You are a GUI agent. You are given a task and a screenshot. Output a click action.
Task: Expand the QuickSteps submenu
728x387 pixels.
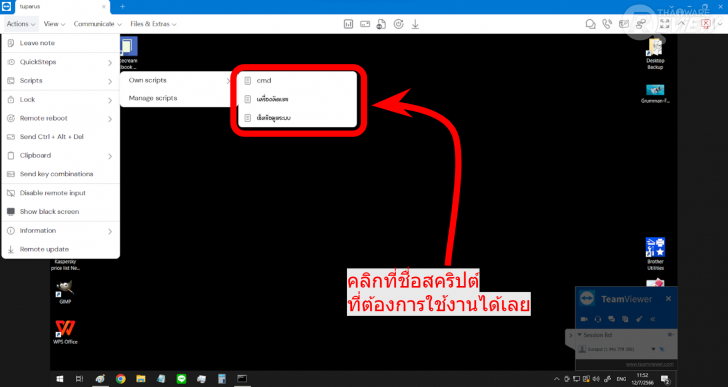pos(60,62)
